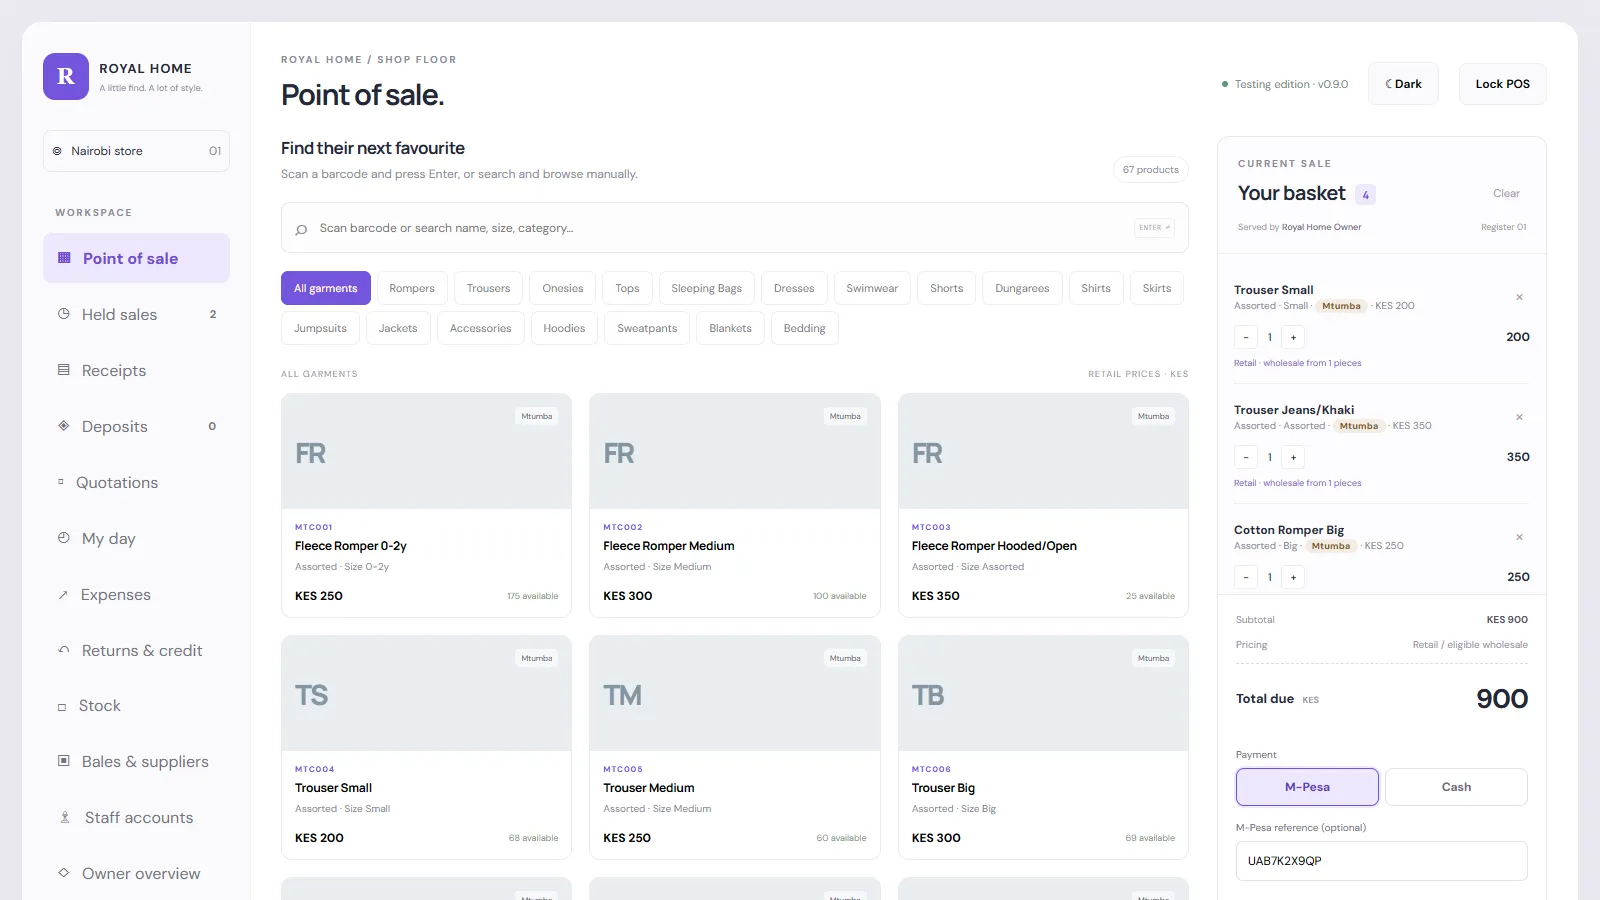
Task: Add Fleece Romper 0-2y to basket
Action: click(426, 505)
